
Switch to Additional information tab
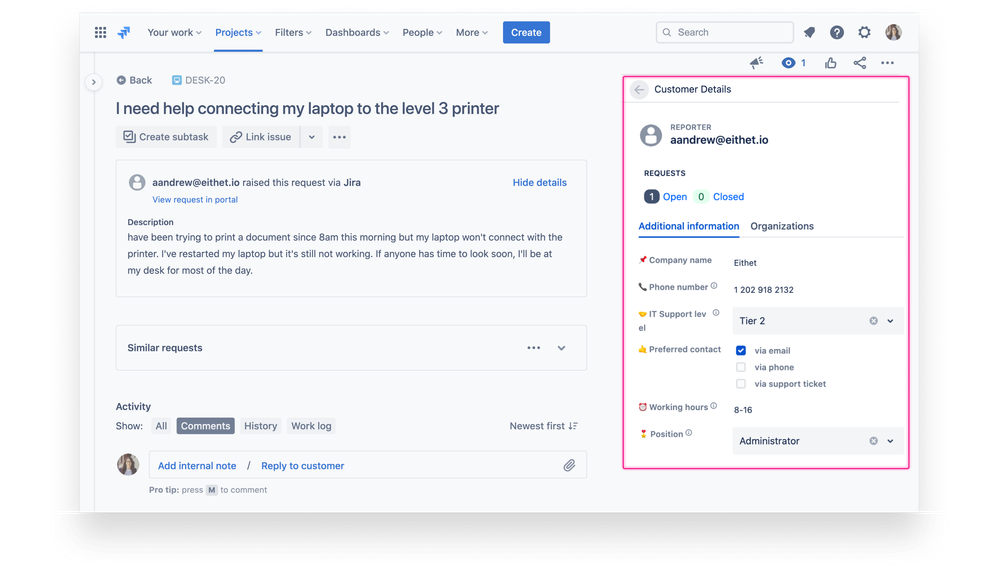click(689, 226)
